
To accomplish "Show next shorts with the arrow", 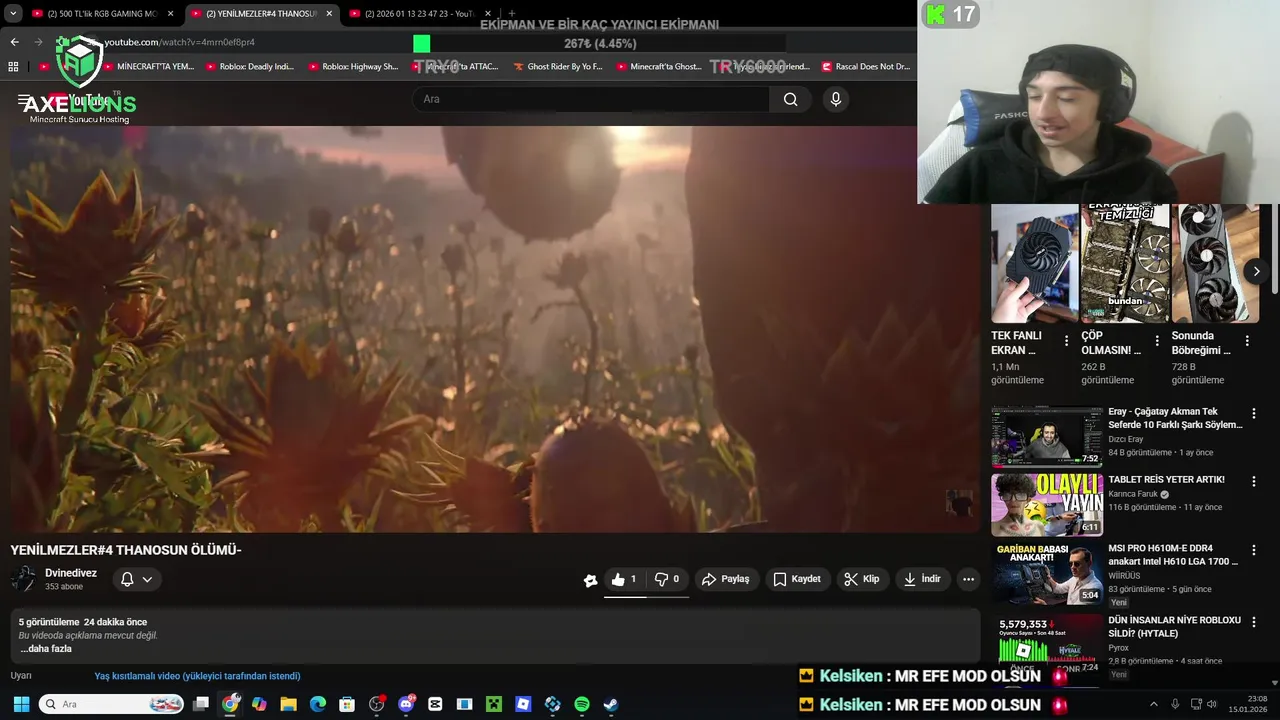I will 1256,271.
